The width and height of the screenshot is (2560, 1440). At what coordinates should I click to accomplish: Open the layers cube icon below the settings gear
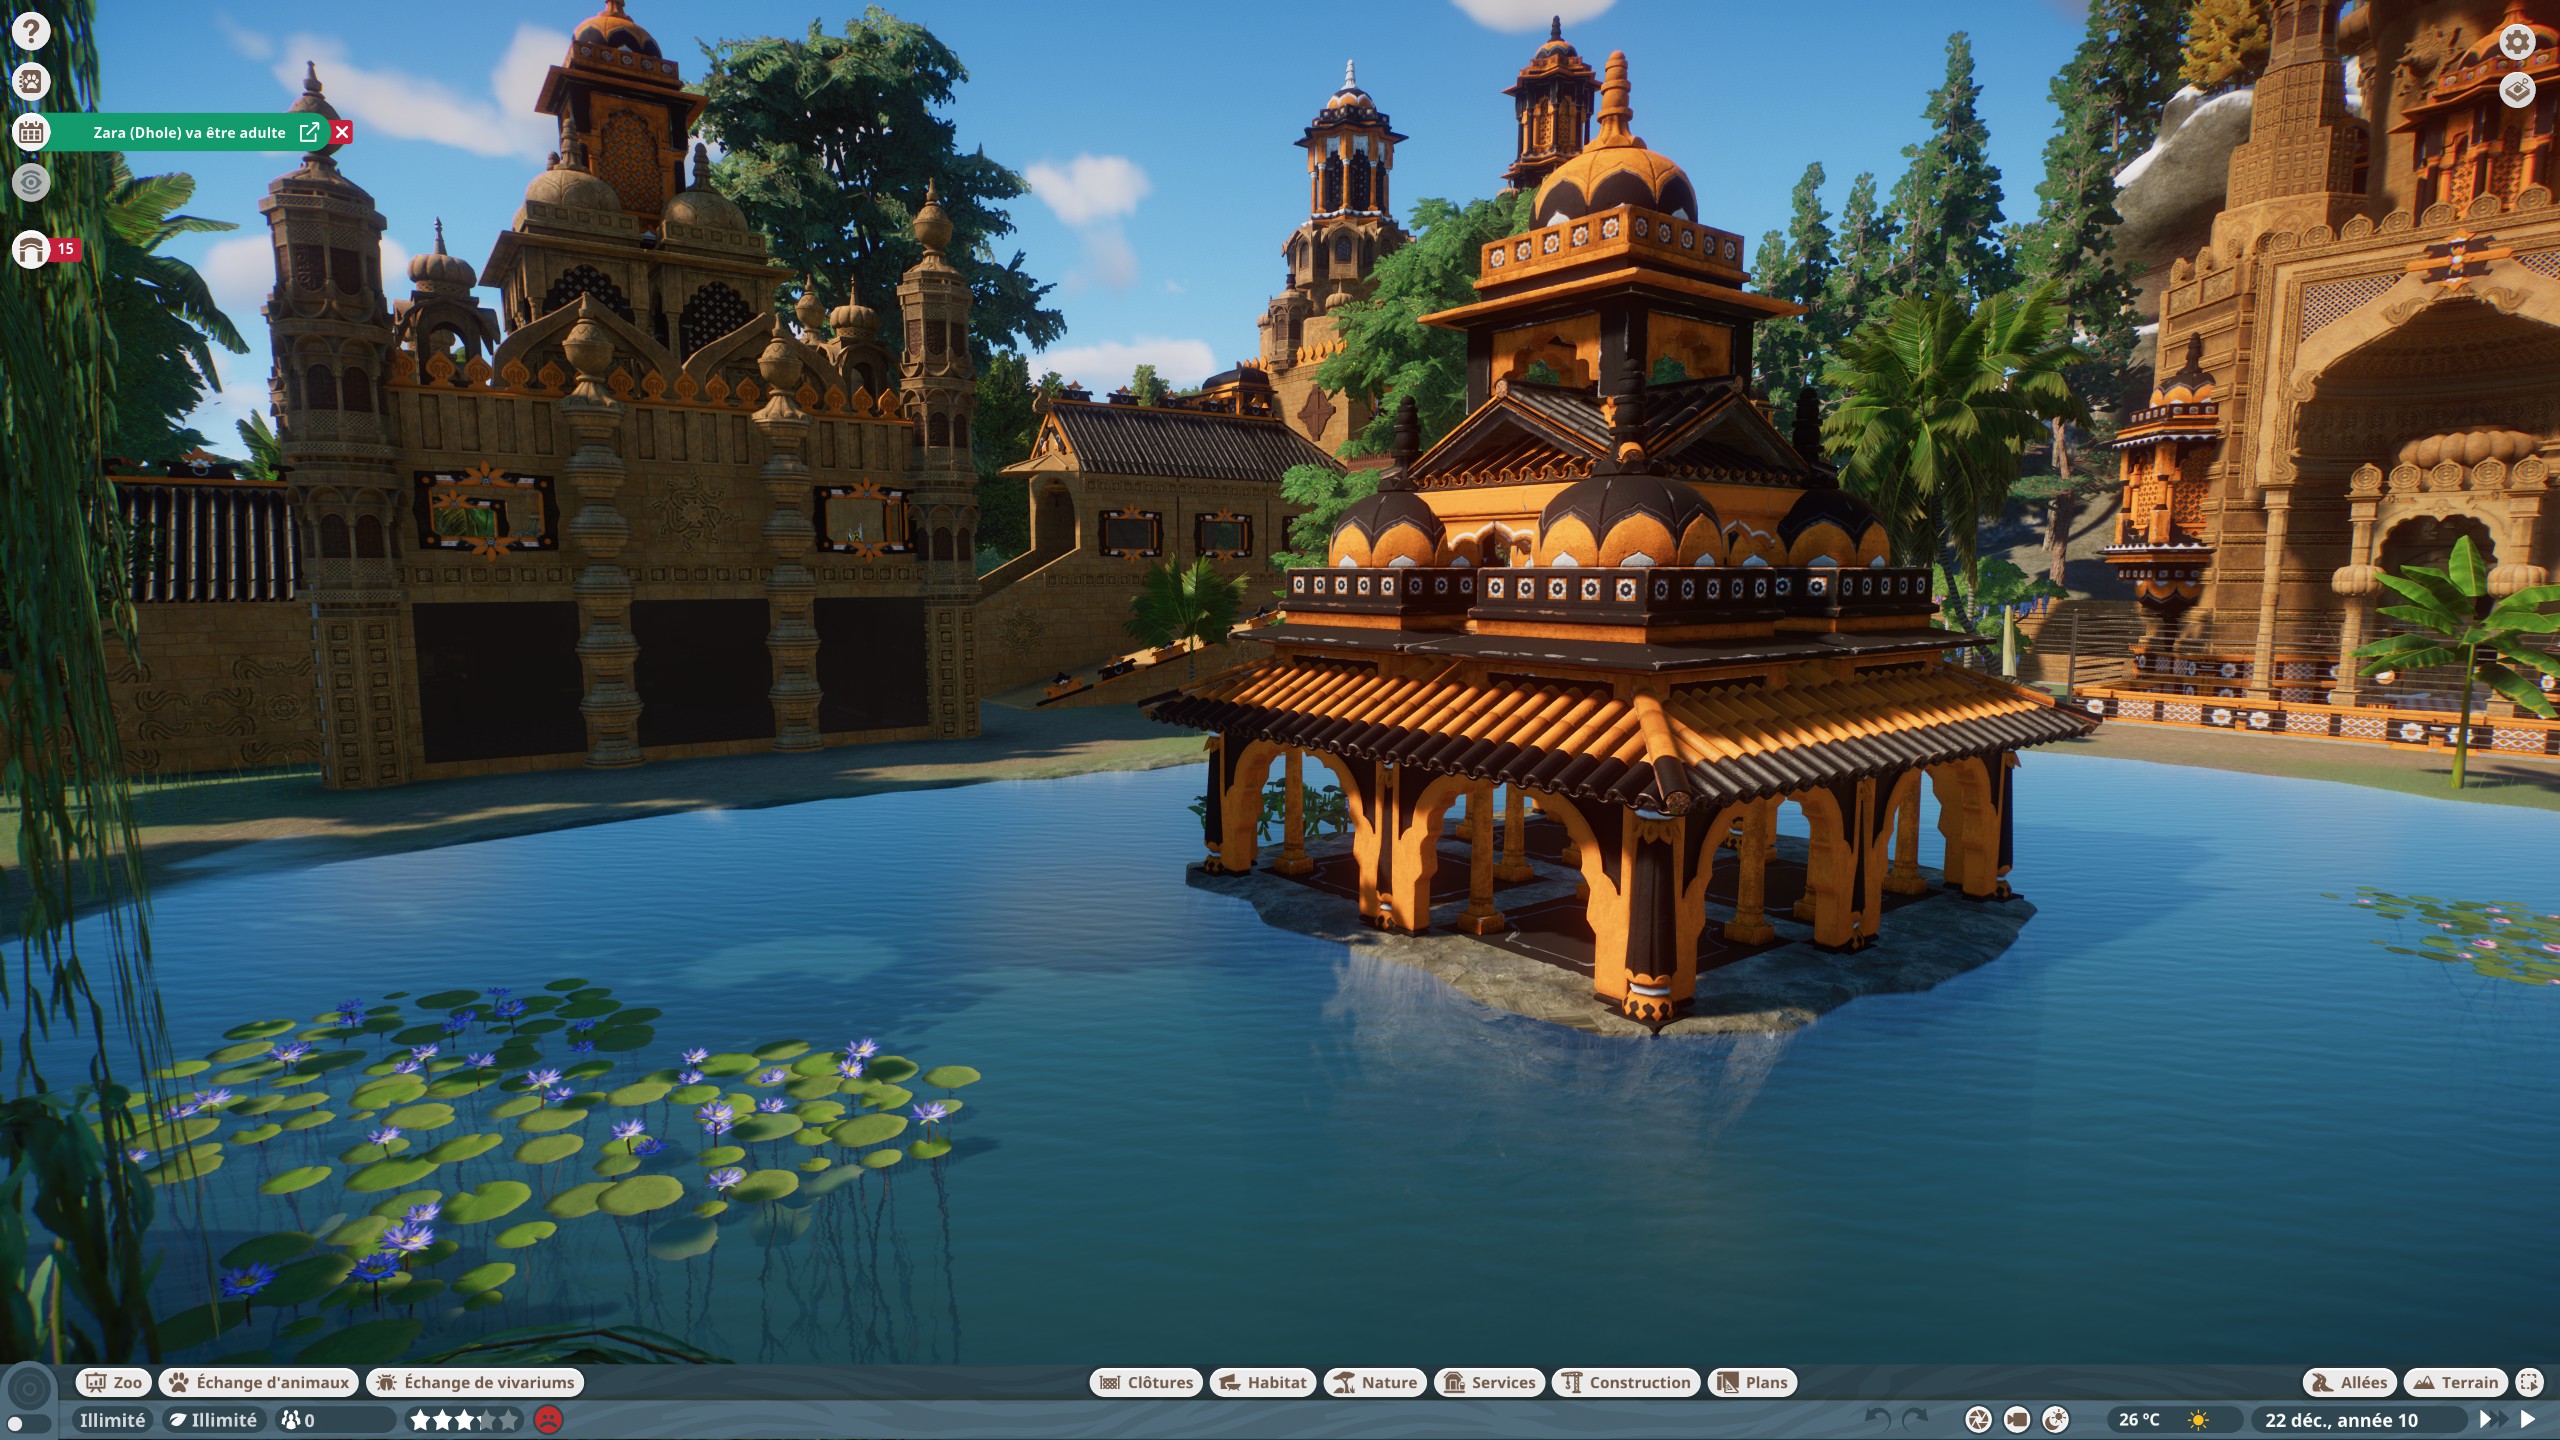point(2517,90)
